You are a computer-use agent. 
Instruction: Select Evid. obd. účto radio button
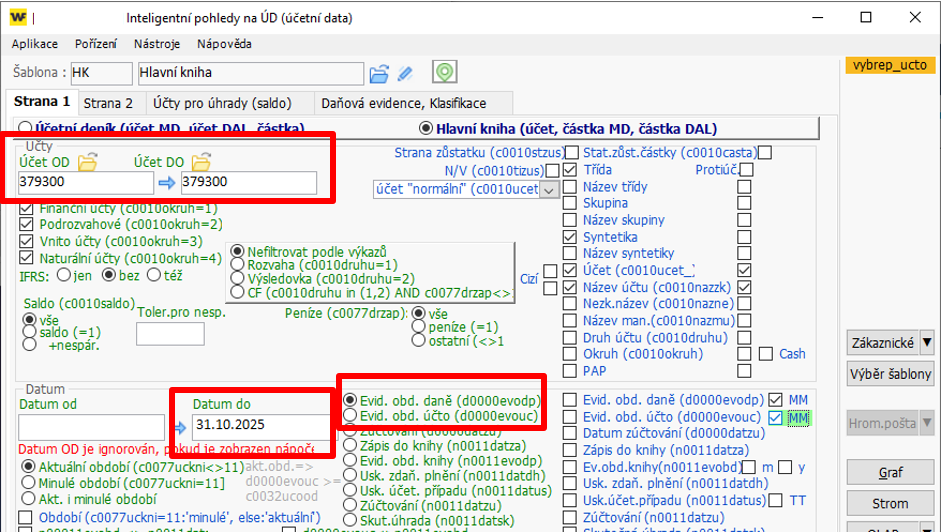(350, 415)
